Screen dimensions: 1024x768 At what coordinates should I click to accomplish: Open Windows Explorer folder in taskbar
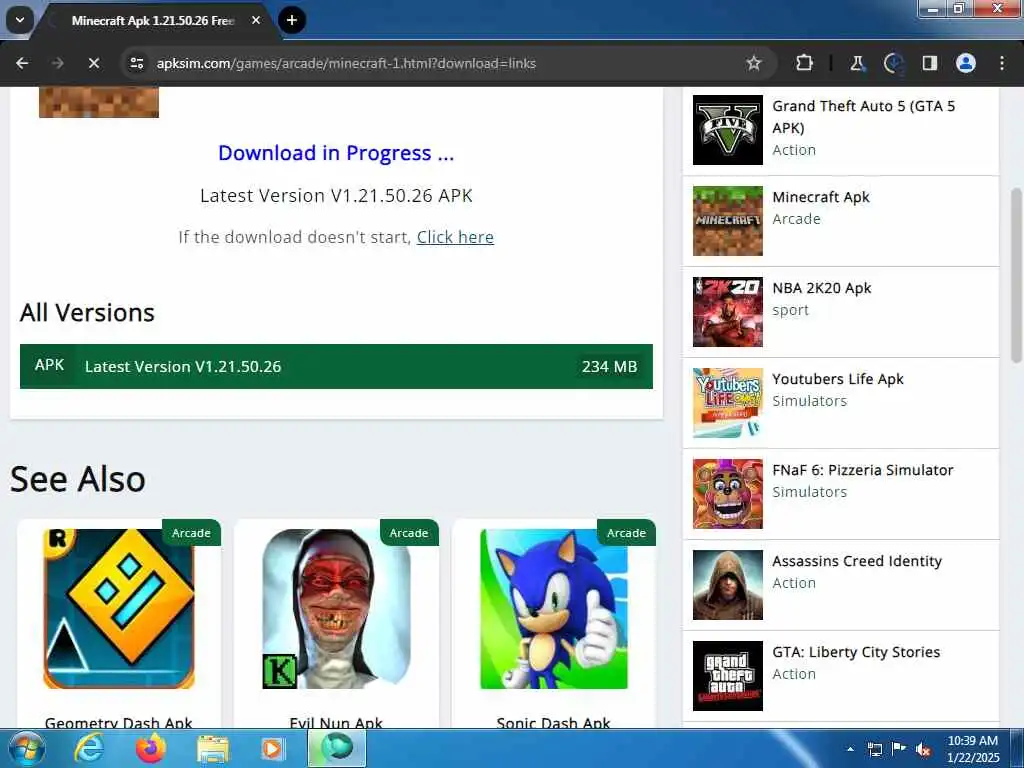[213, 748]
